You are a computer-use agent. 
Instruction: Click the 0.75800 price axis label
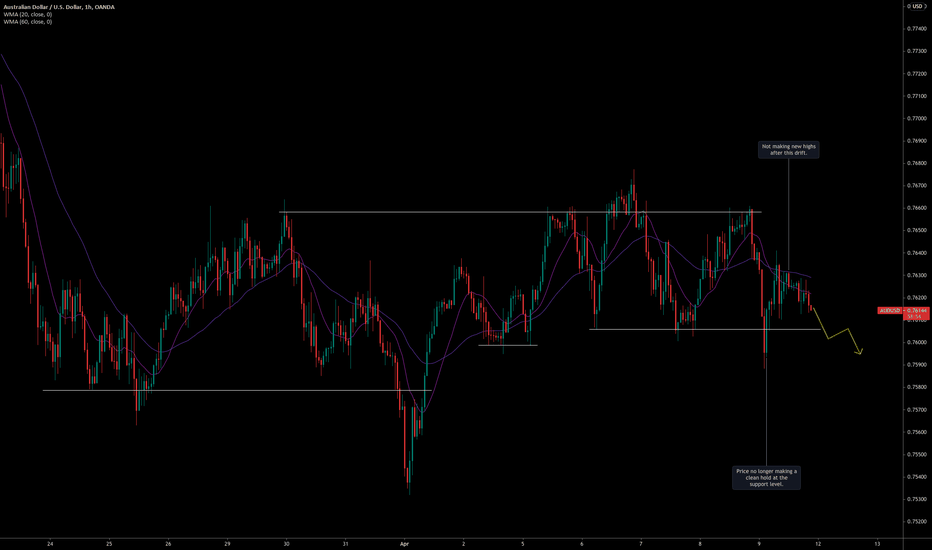pos(916,387)
